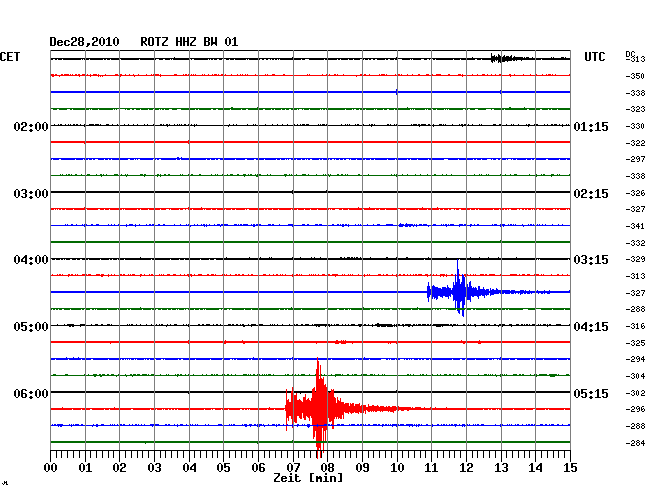Click the DC offset value -326
The height and width of the screenshot is (494, 650).
635,193
